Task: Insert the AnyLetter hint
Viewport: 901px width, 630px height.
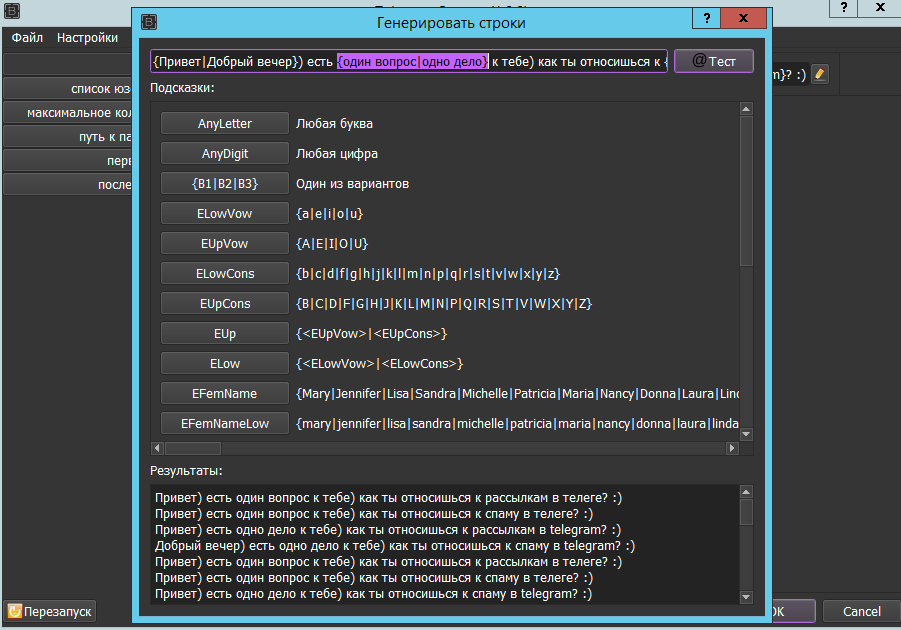Action: click(x=225, y=124)
